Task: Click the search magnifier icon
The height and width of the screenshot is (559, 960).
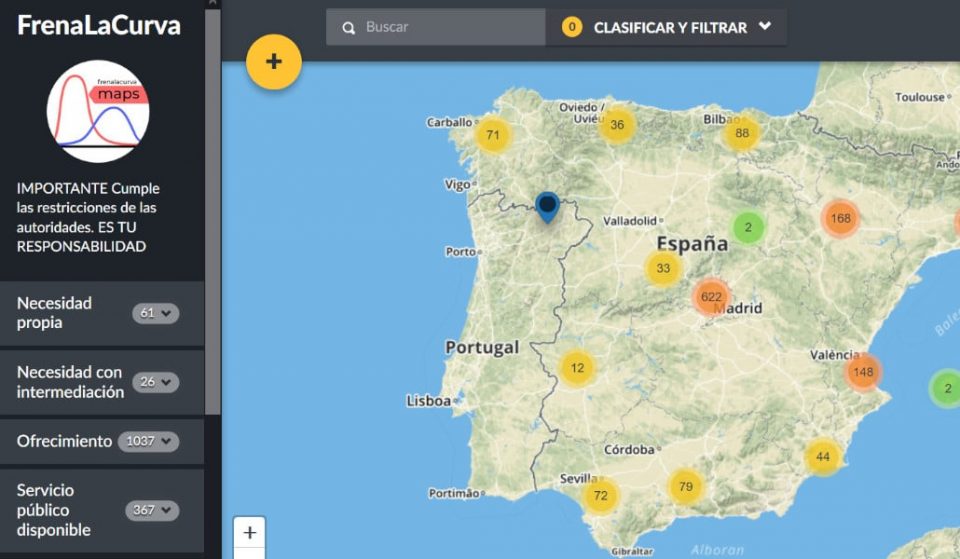Action: 348,28
